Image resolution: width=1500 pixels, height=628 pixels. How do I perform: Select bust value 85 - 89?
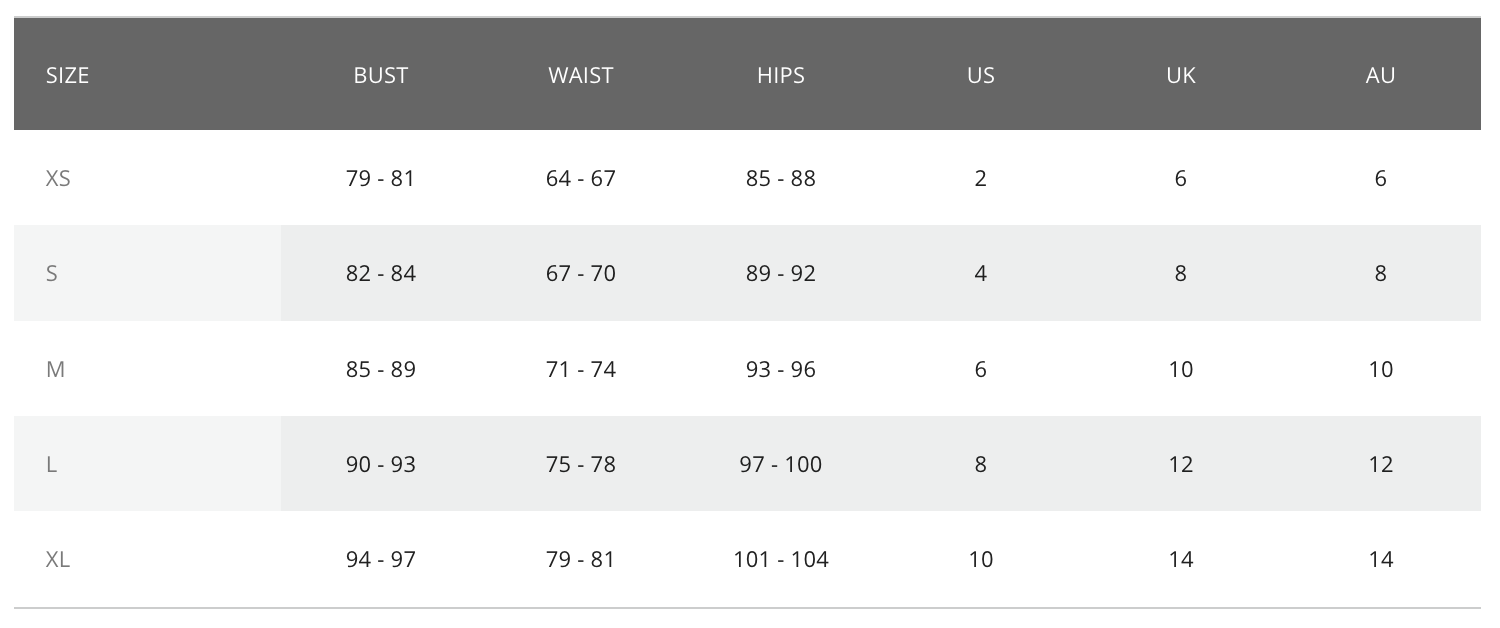tap(381, 369)
